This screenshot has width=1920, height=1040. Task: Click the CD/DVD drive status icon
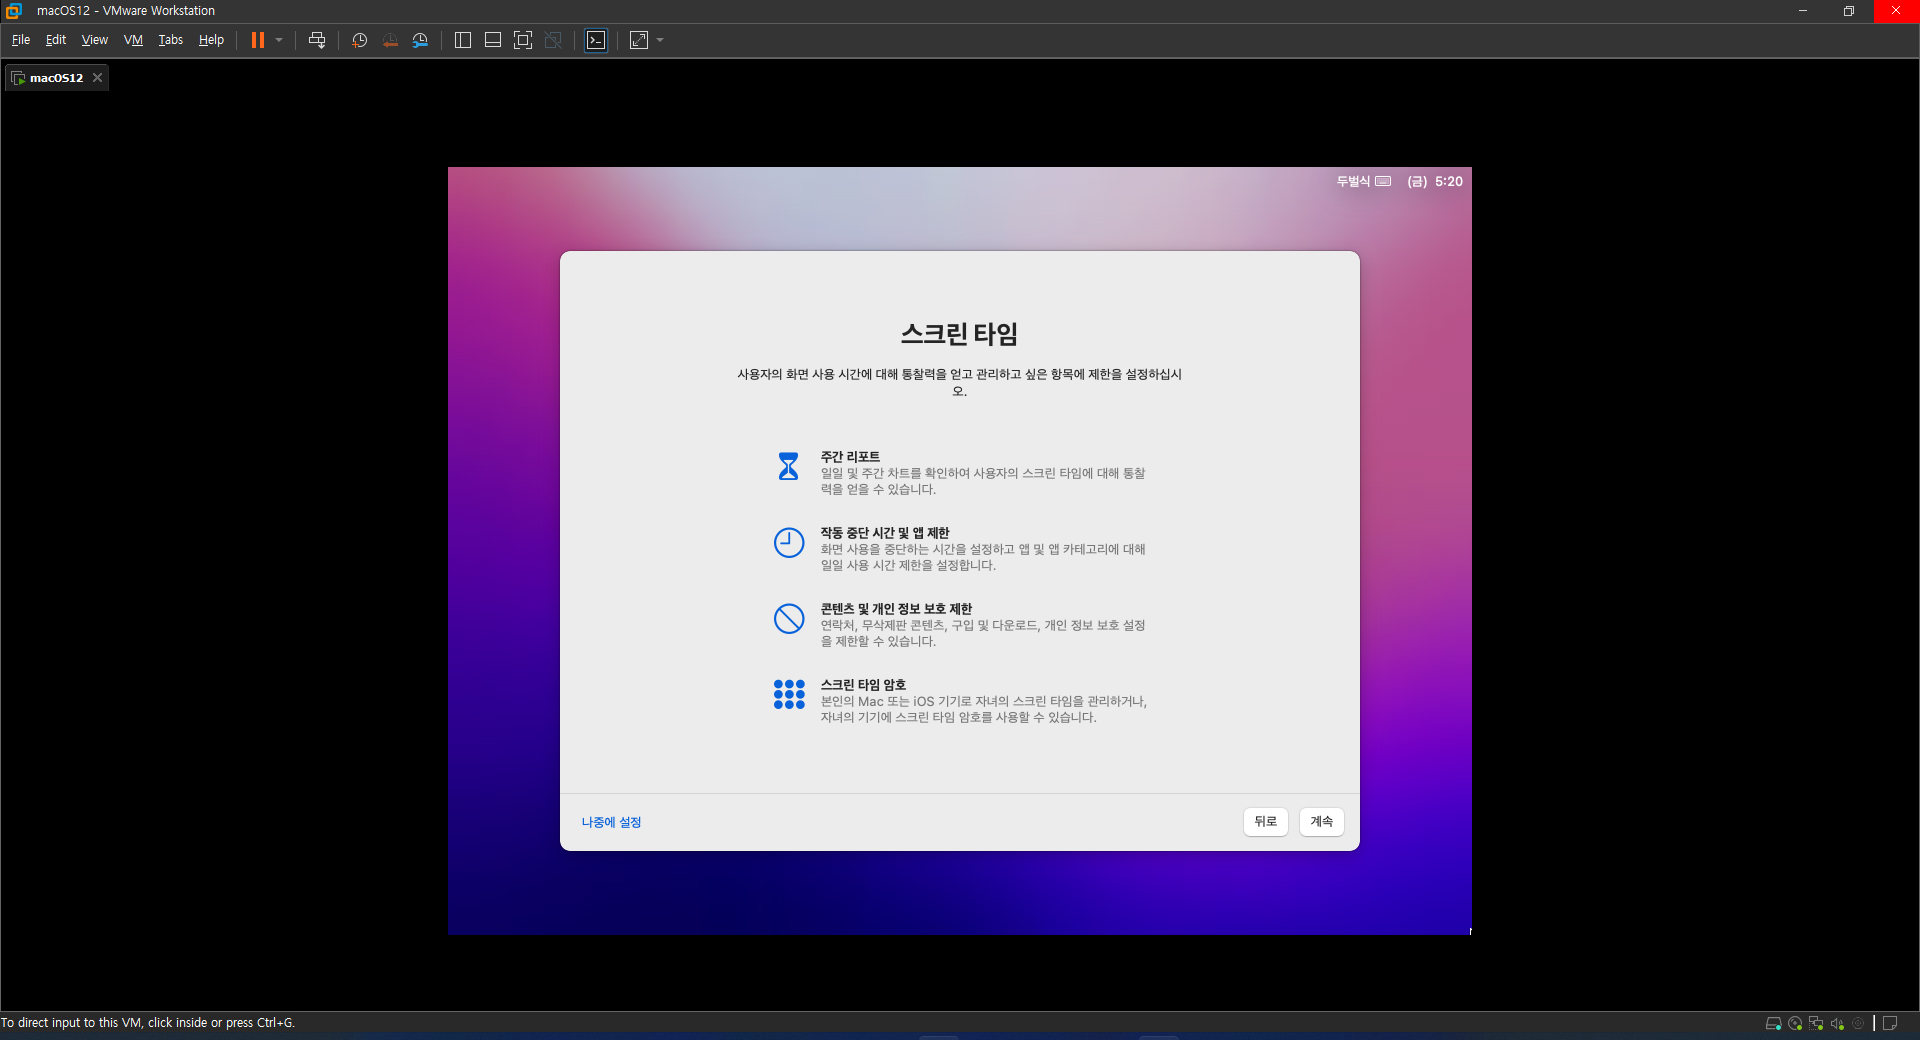(1795, 1023)
